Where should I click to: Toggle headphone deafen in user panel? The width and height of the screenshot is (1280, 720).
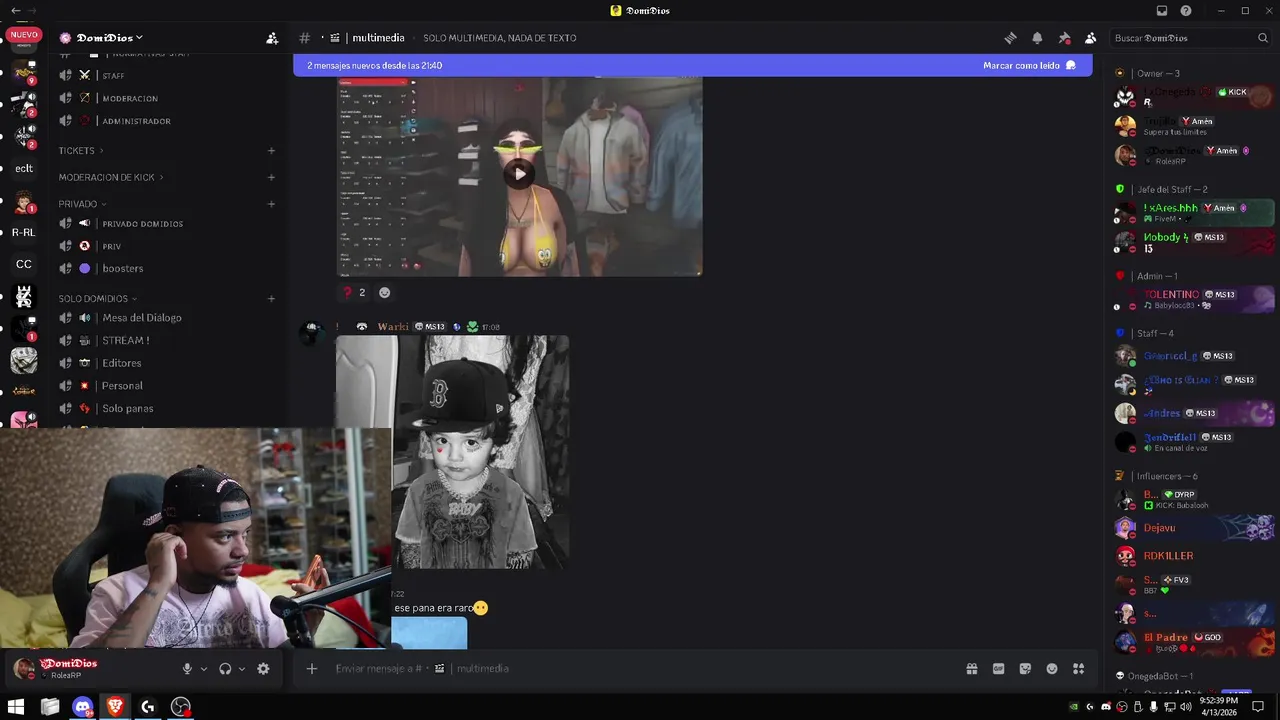click(225, 669)
